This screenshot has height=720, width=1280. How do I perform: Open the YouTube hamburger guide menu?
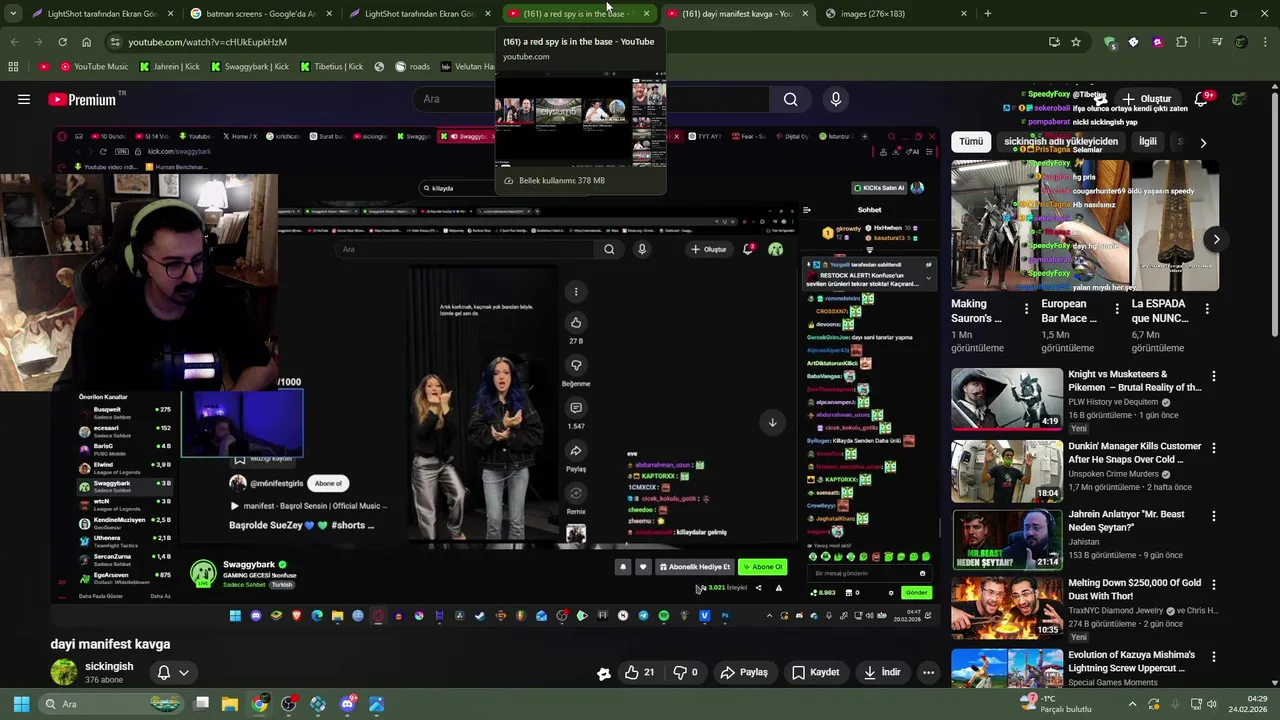24,99
